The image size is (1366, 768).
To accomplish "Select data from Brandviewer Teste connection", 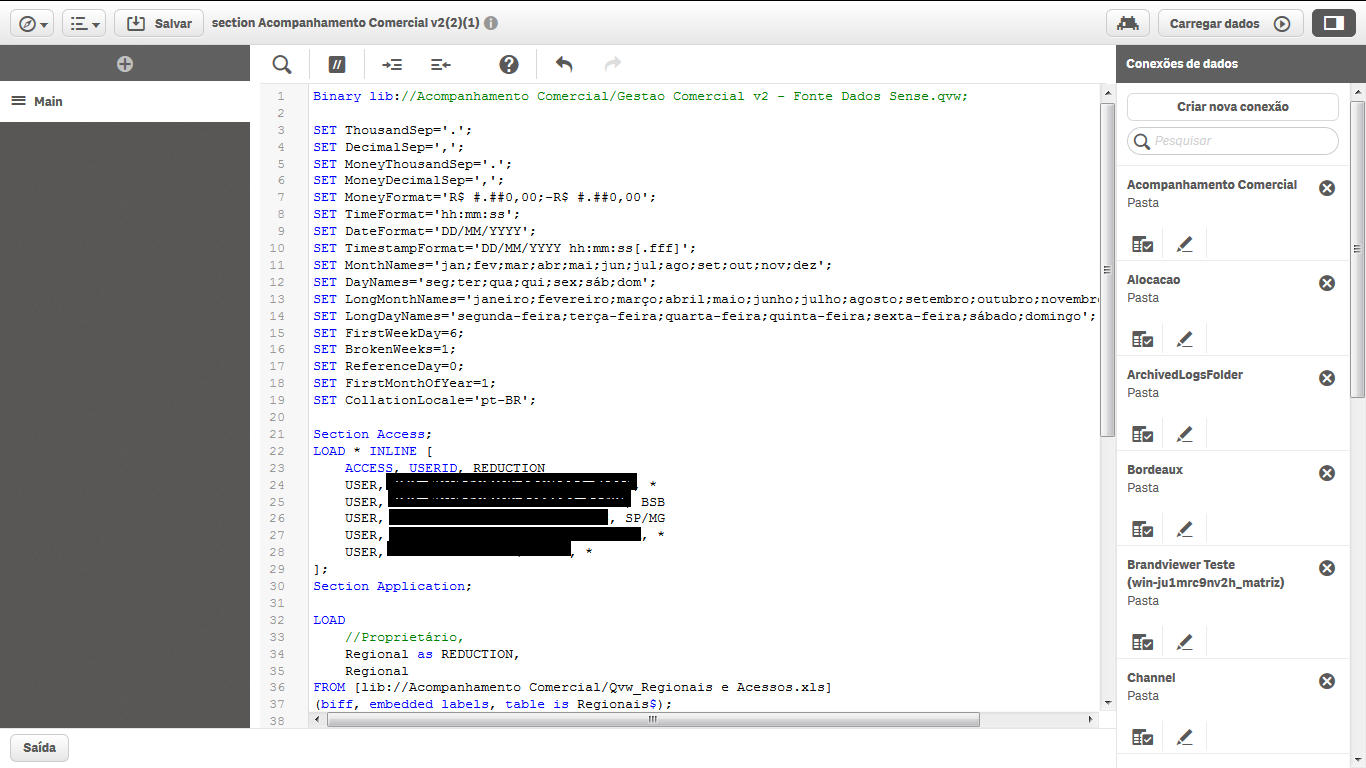I will tap(1142, 641).
